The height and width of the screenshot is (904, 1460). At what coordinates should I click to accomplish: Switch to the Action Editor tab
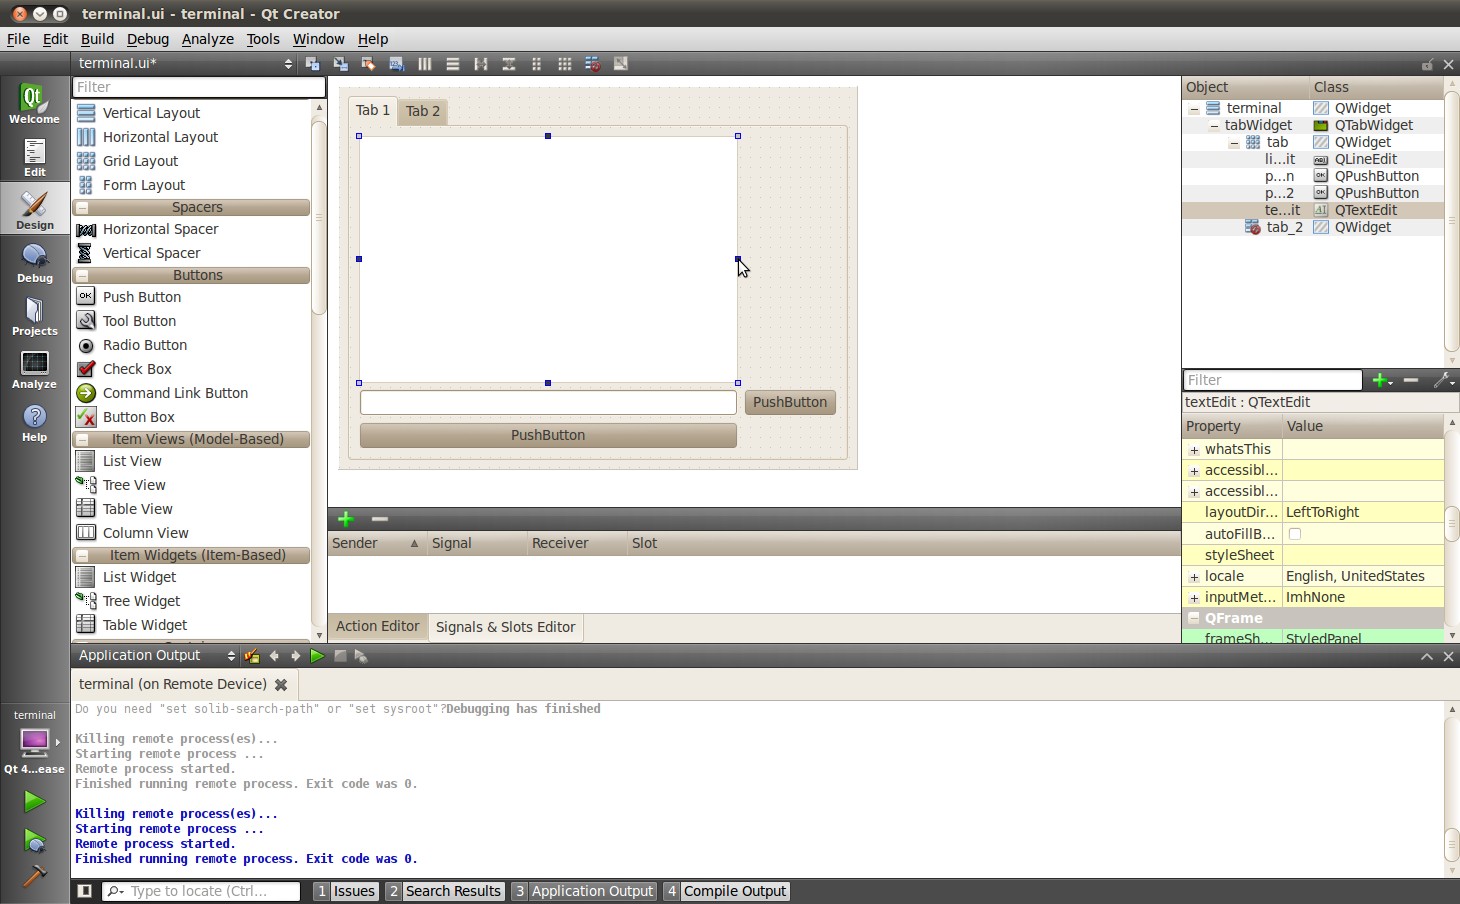click(378, 626)
